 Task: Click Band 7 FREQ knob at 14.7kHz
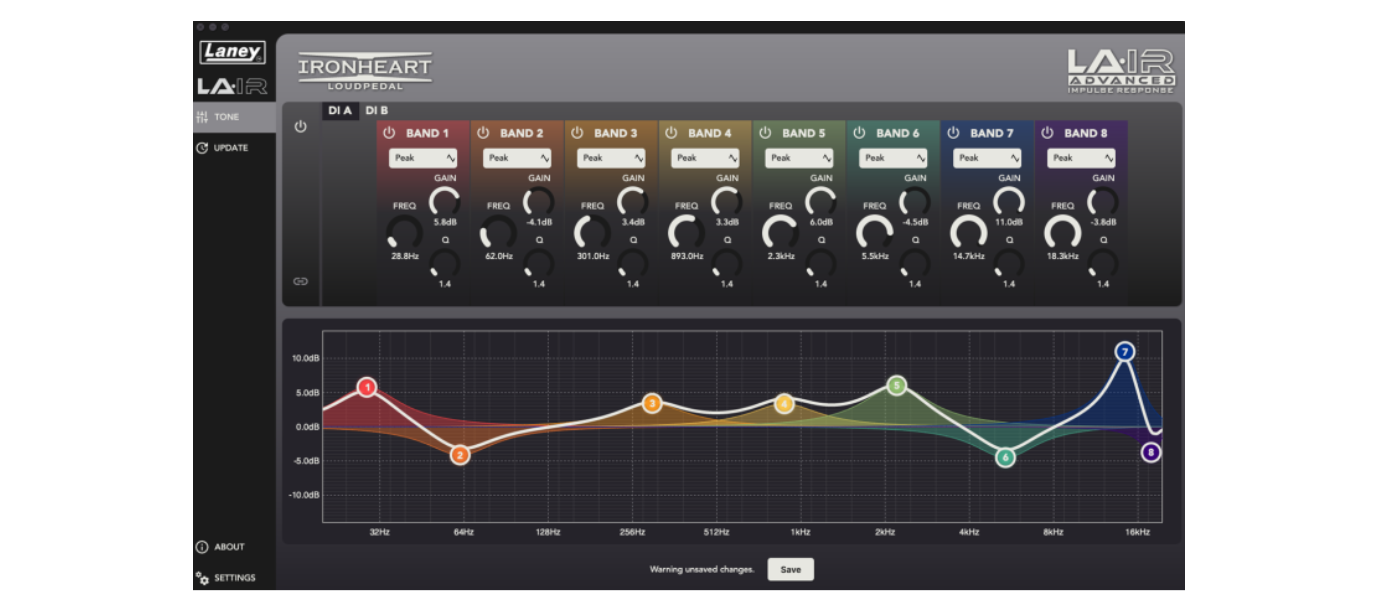(x=968, y=233)
